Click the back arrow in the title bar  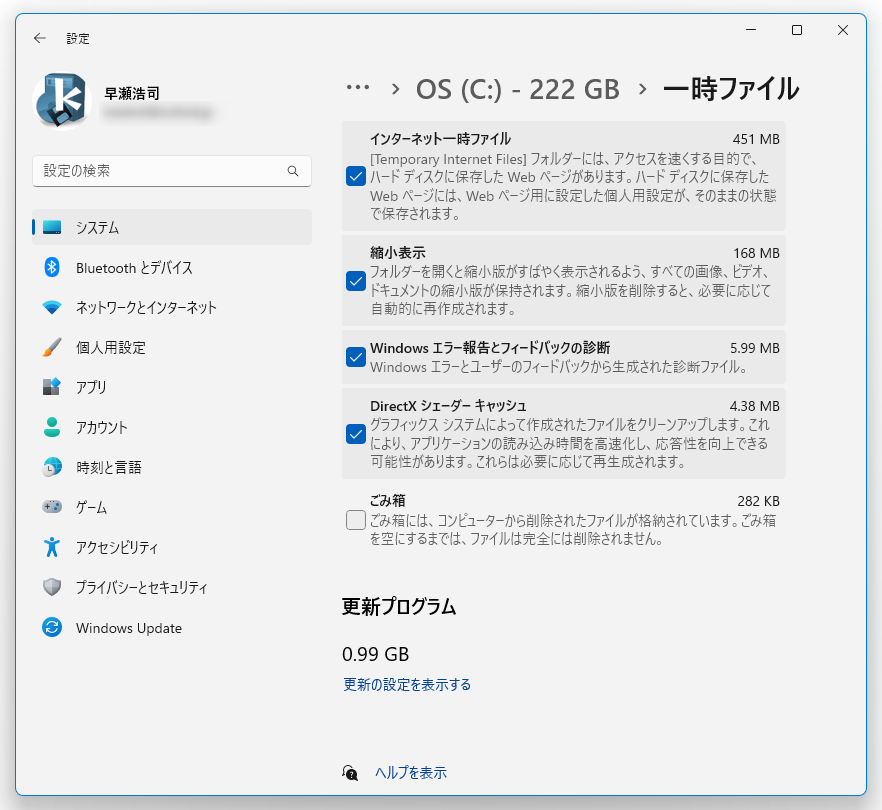pyautogui.click(x=39, y=38)
